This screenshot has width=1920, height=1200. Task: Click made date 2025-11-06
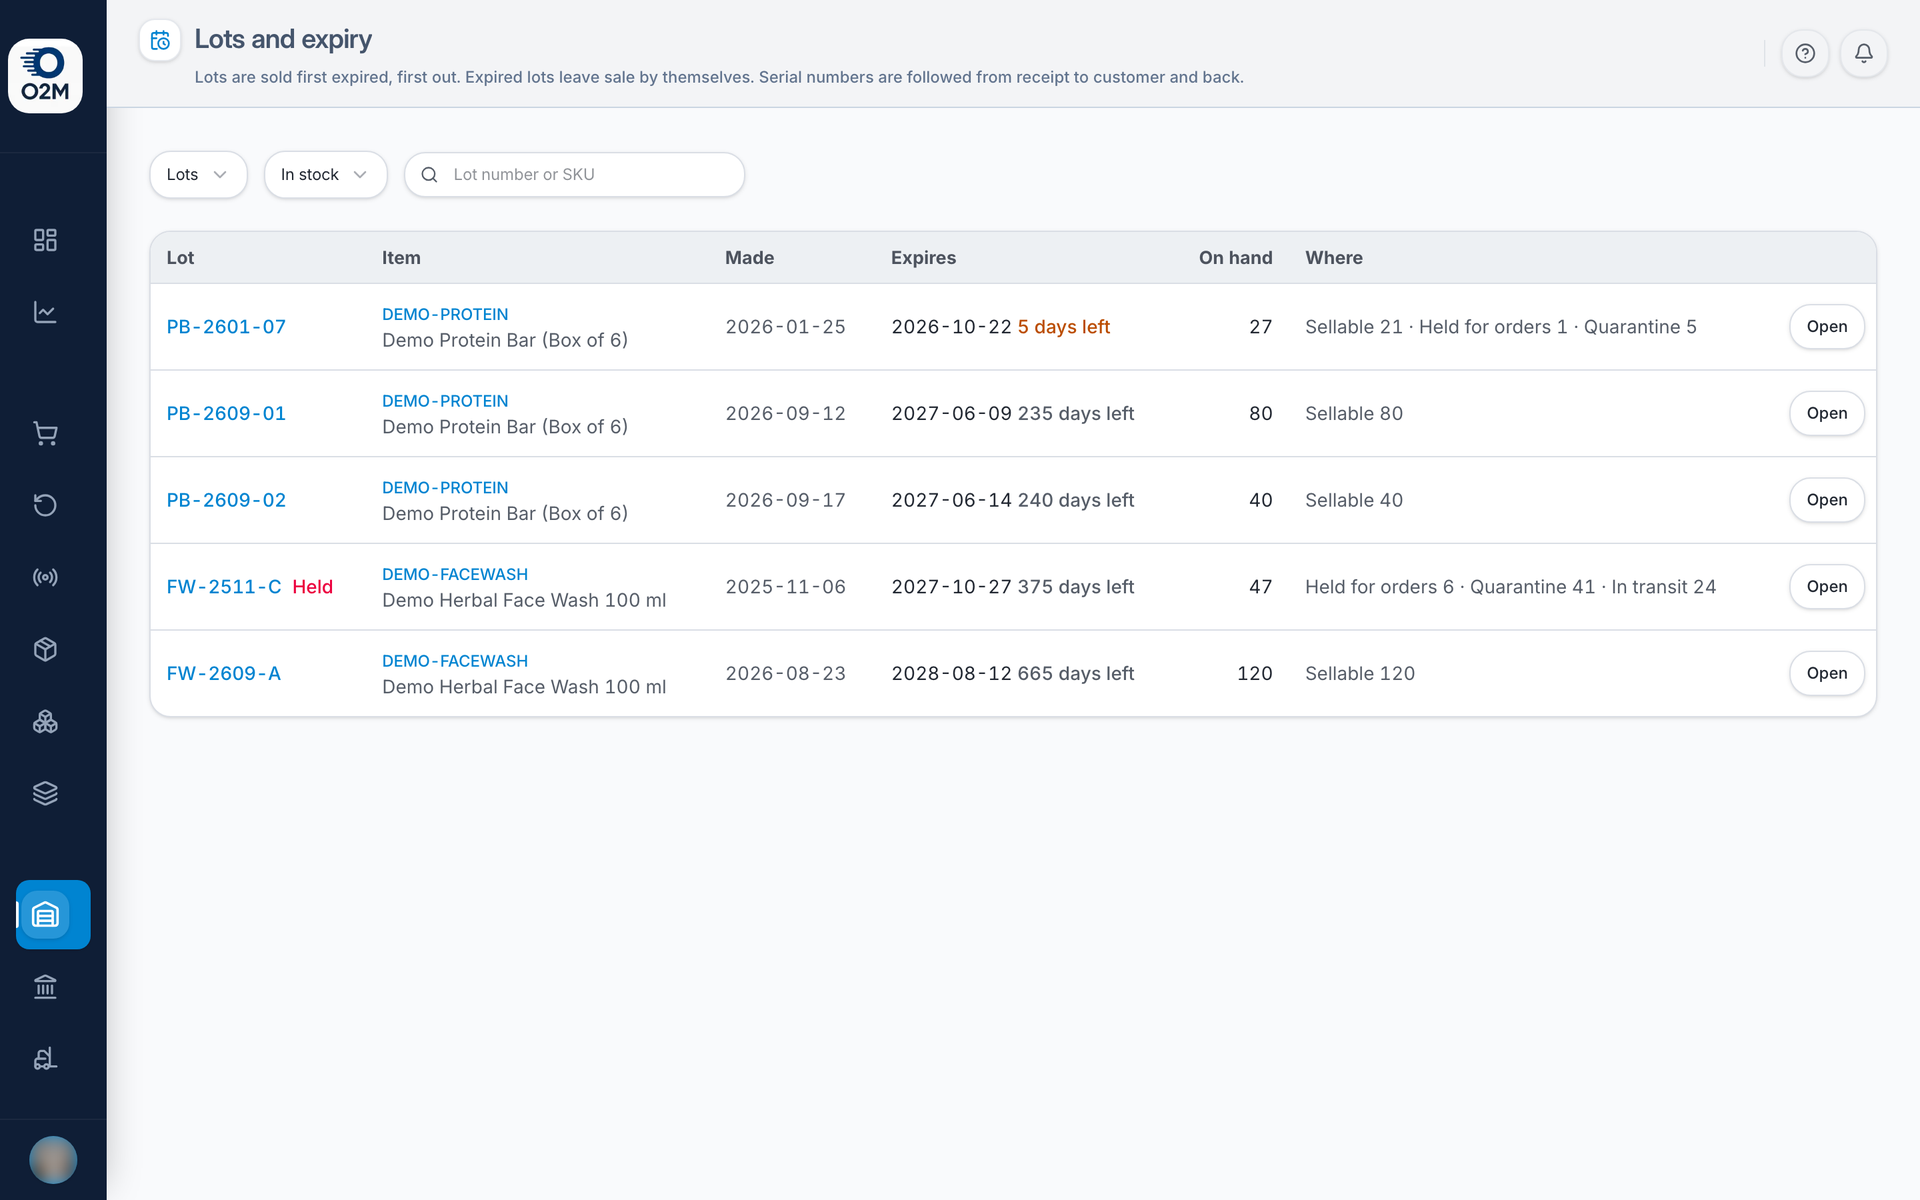pyautogui.click(x=785, y=587)
